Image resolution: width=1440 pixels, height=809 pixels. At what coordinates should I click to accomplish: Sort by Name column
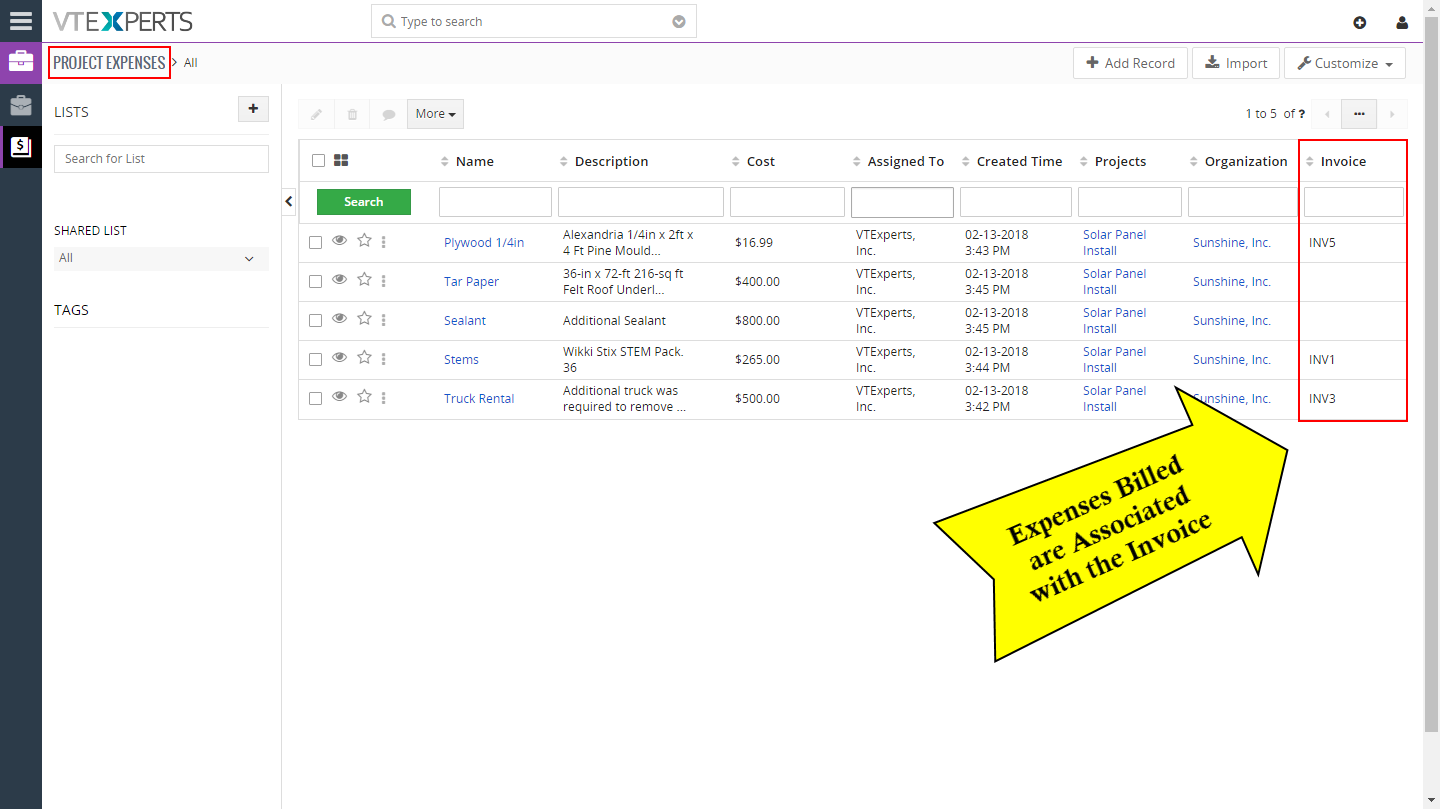[x=474, y=161]
